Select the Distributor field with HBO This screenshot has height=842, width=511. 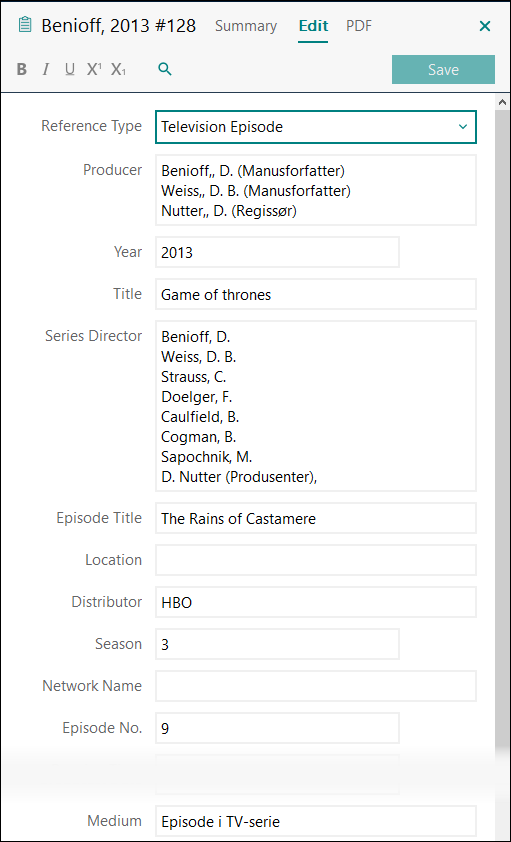coord(316,602)
